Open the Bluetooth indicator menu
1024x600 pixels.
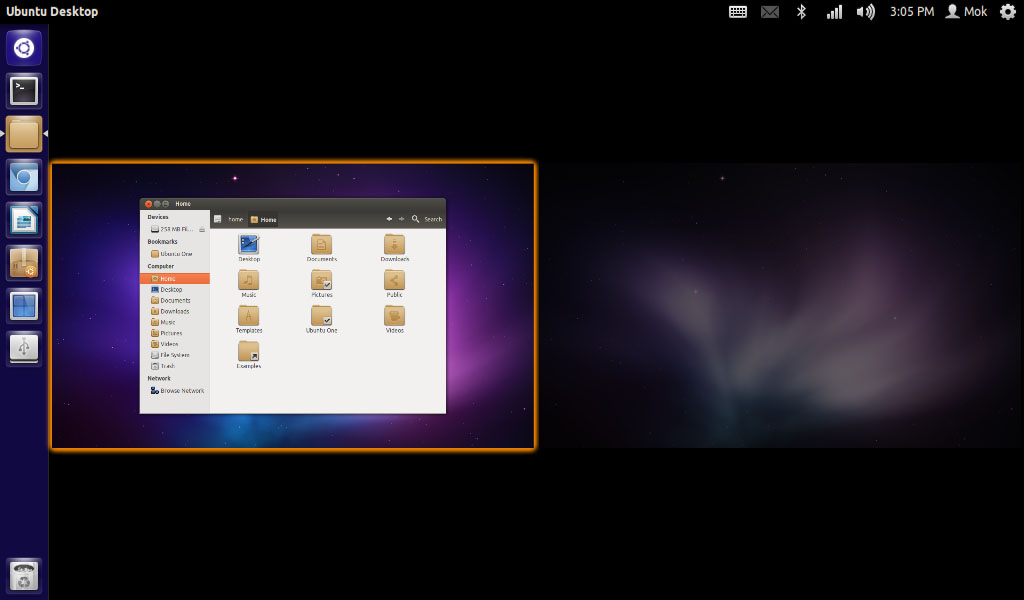pyautogui.click(x=801, y=12)
